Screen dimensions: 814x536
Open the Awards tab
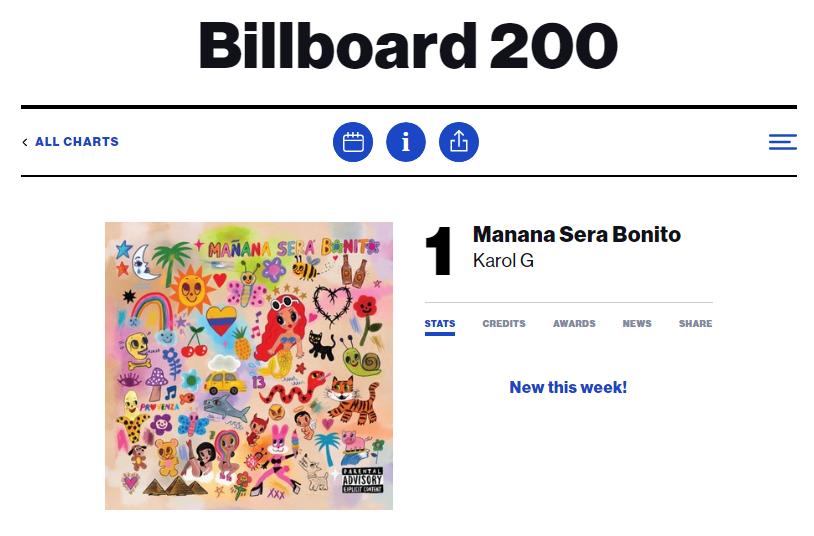pyautogui.click(x=574, y=324)
